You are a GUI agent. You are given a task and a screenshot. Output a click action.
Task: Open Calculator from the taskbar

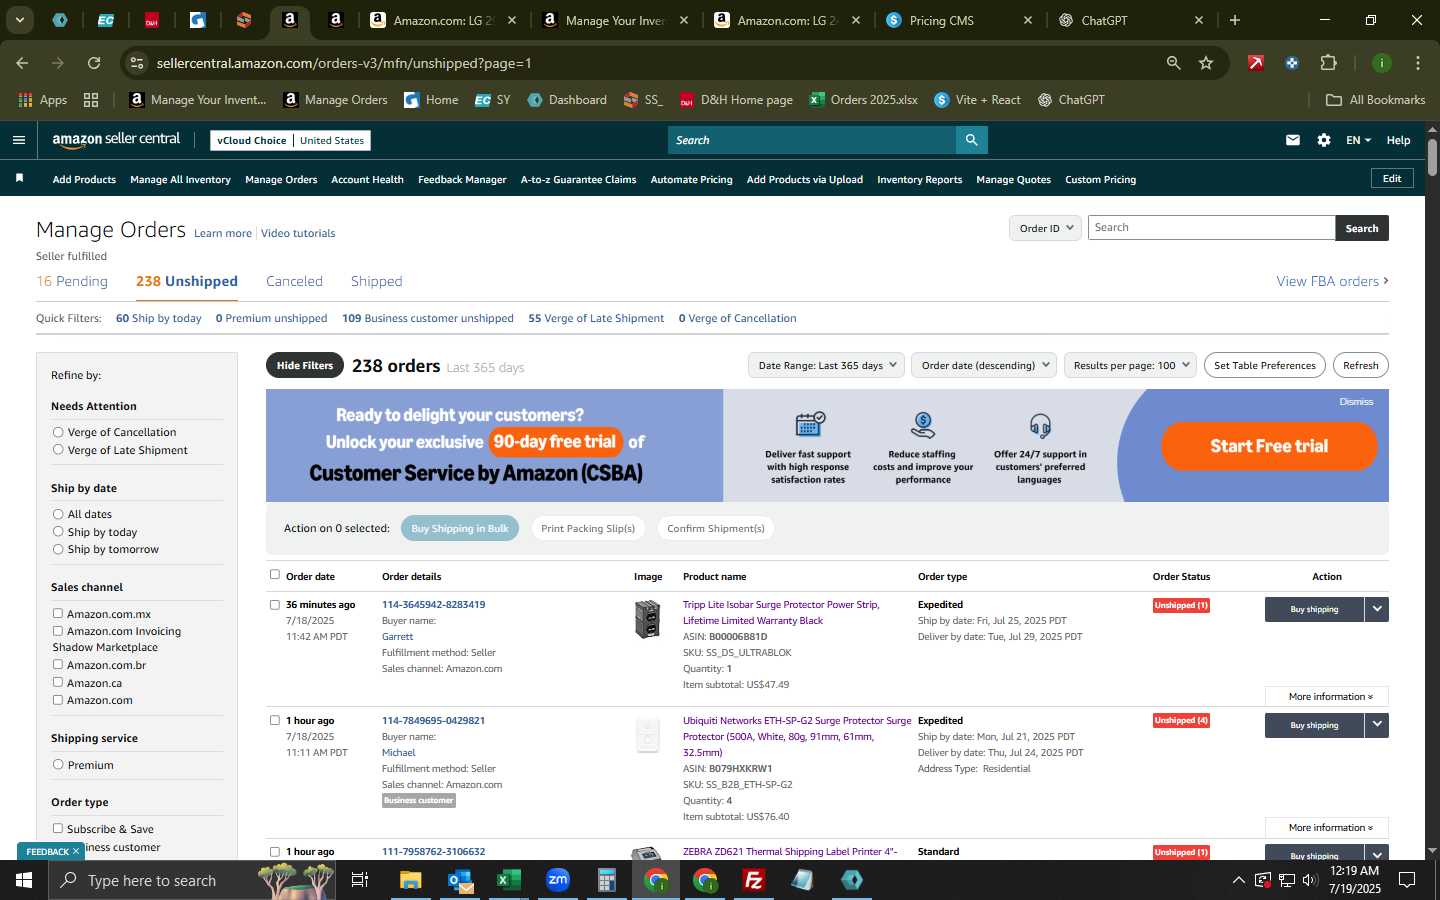click(606, 880)
